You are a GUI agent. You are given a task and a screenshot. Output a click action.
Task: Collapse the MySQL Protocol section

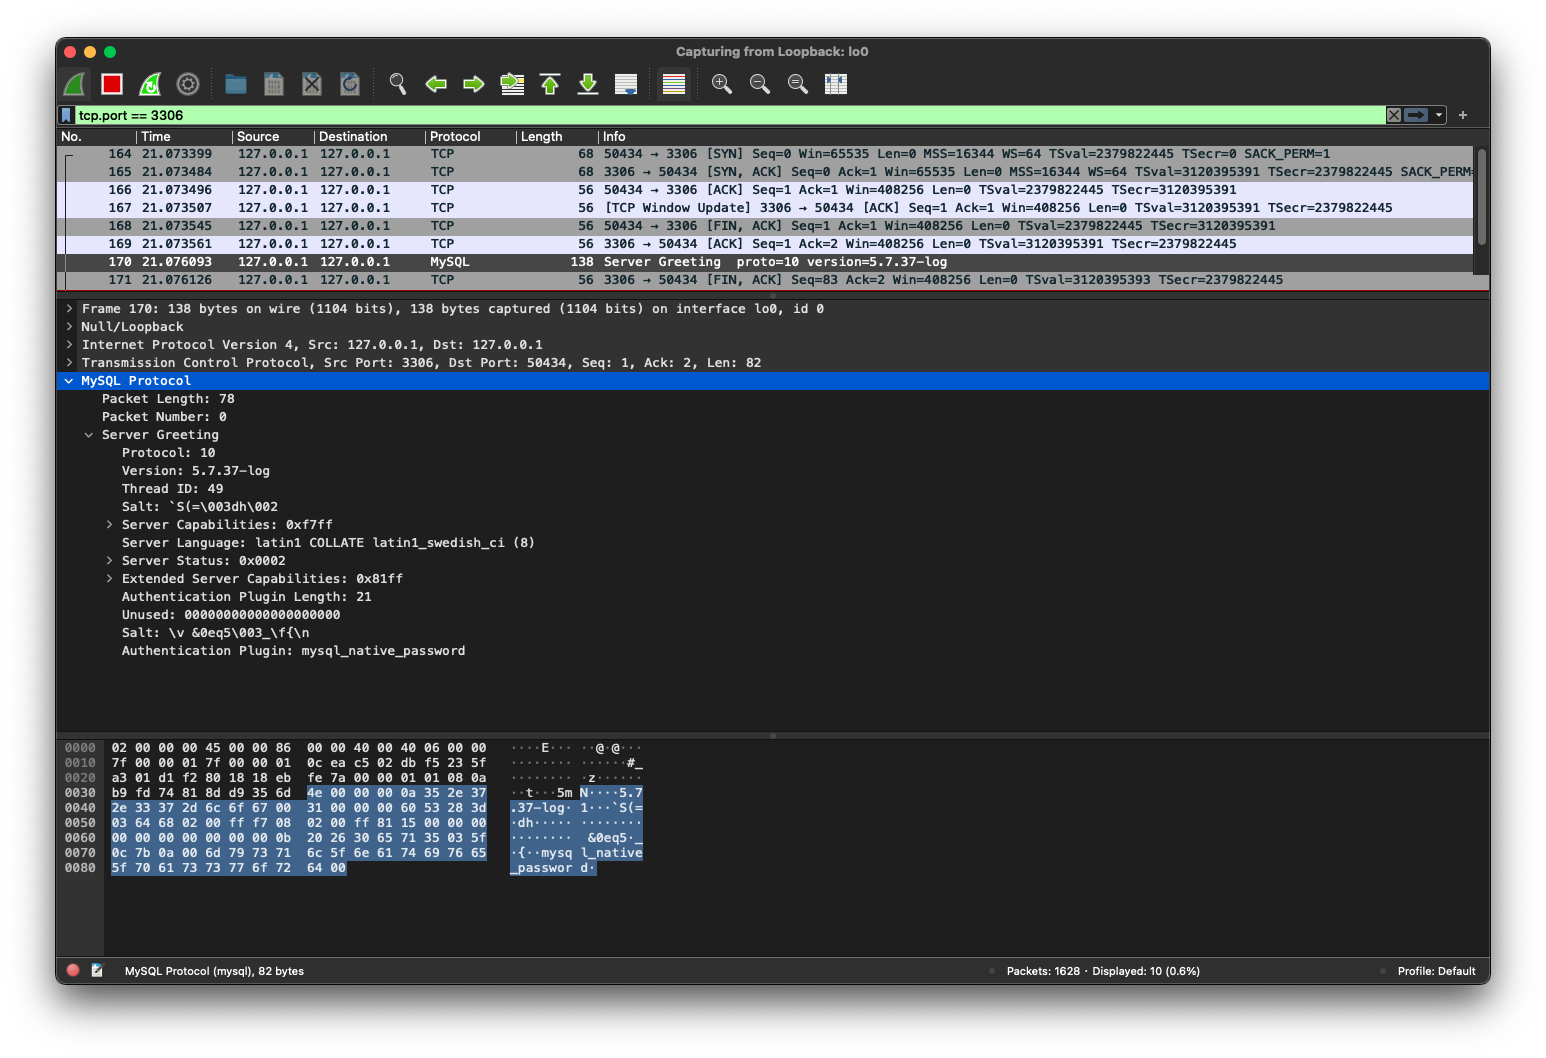click(69, 381)
